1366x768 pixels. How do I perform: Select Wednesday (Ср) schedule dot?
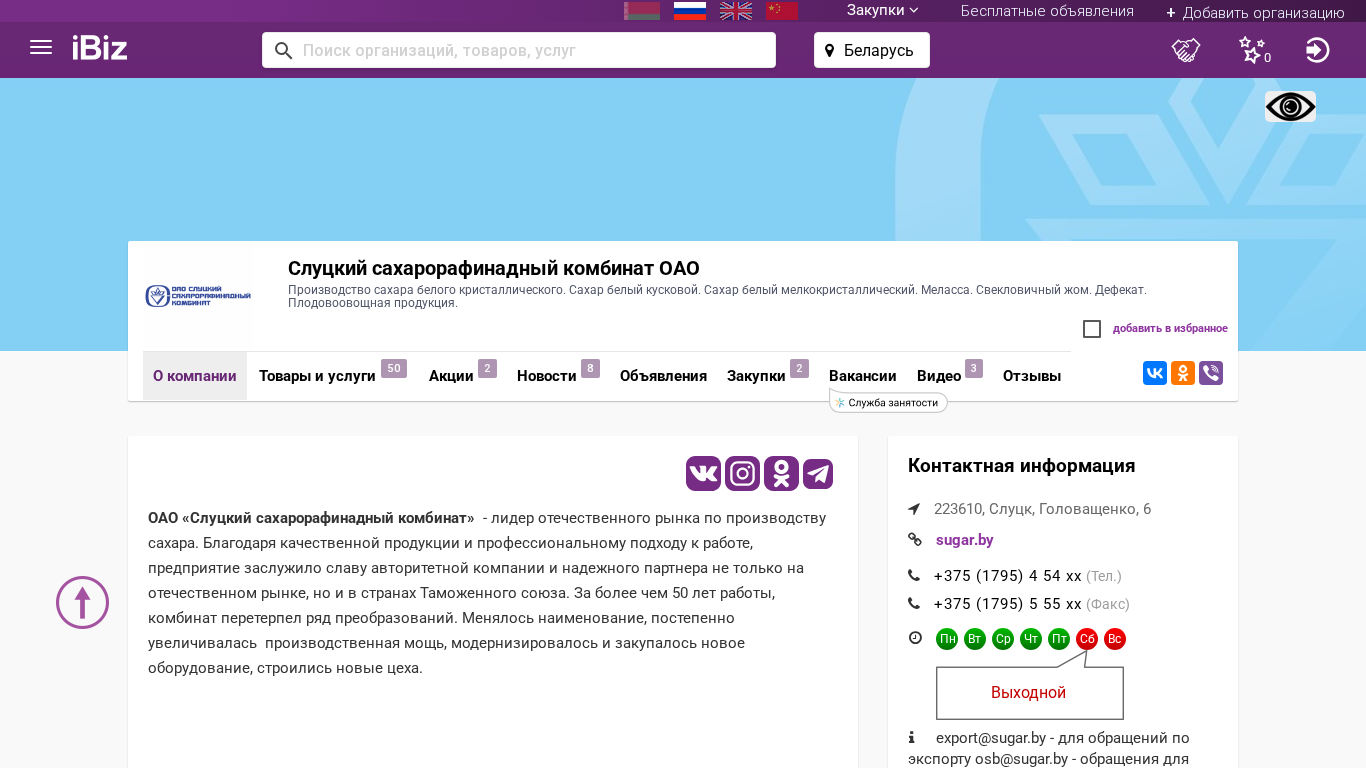click(x=1003, y=639)
